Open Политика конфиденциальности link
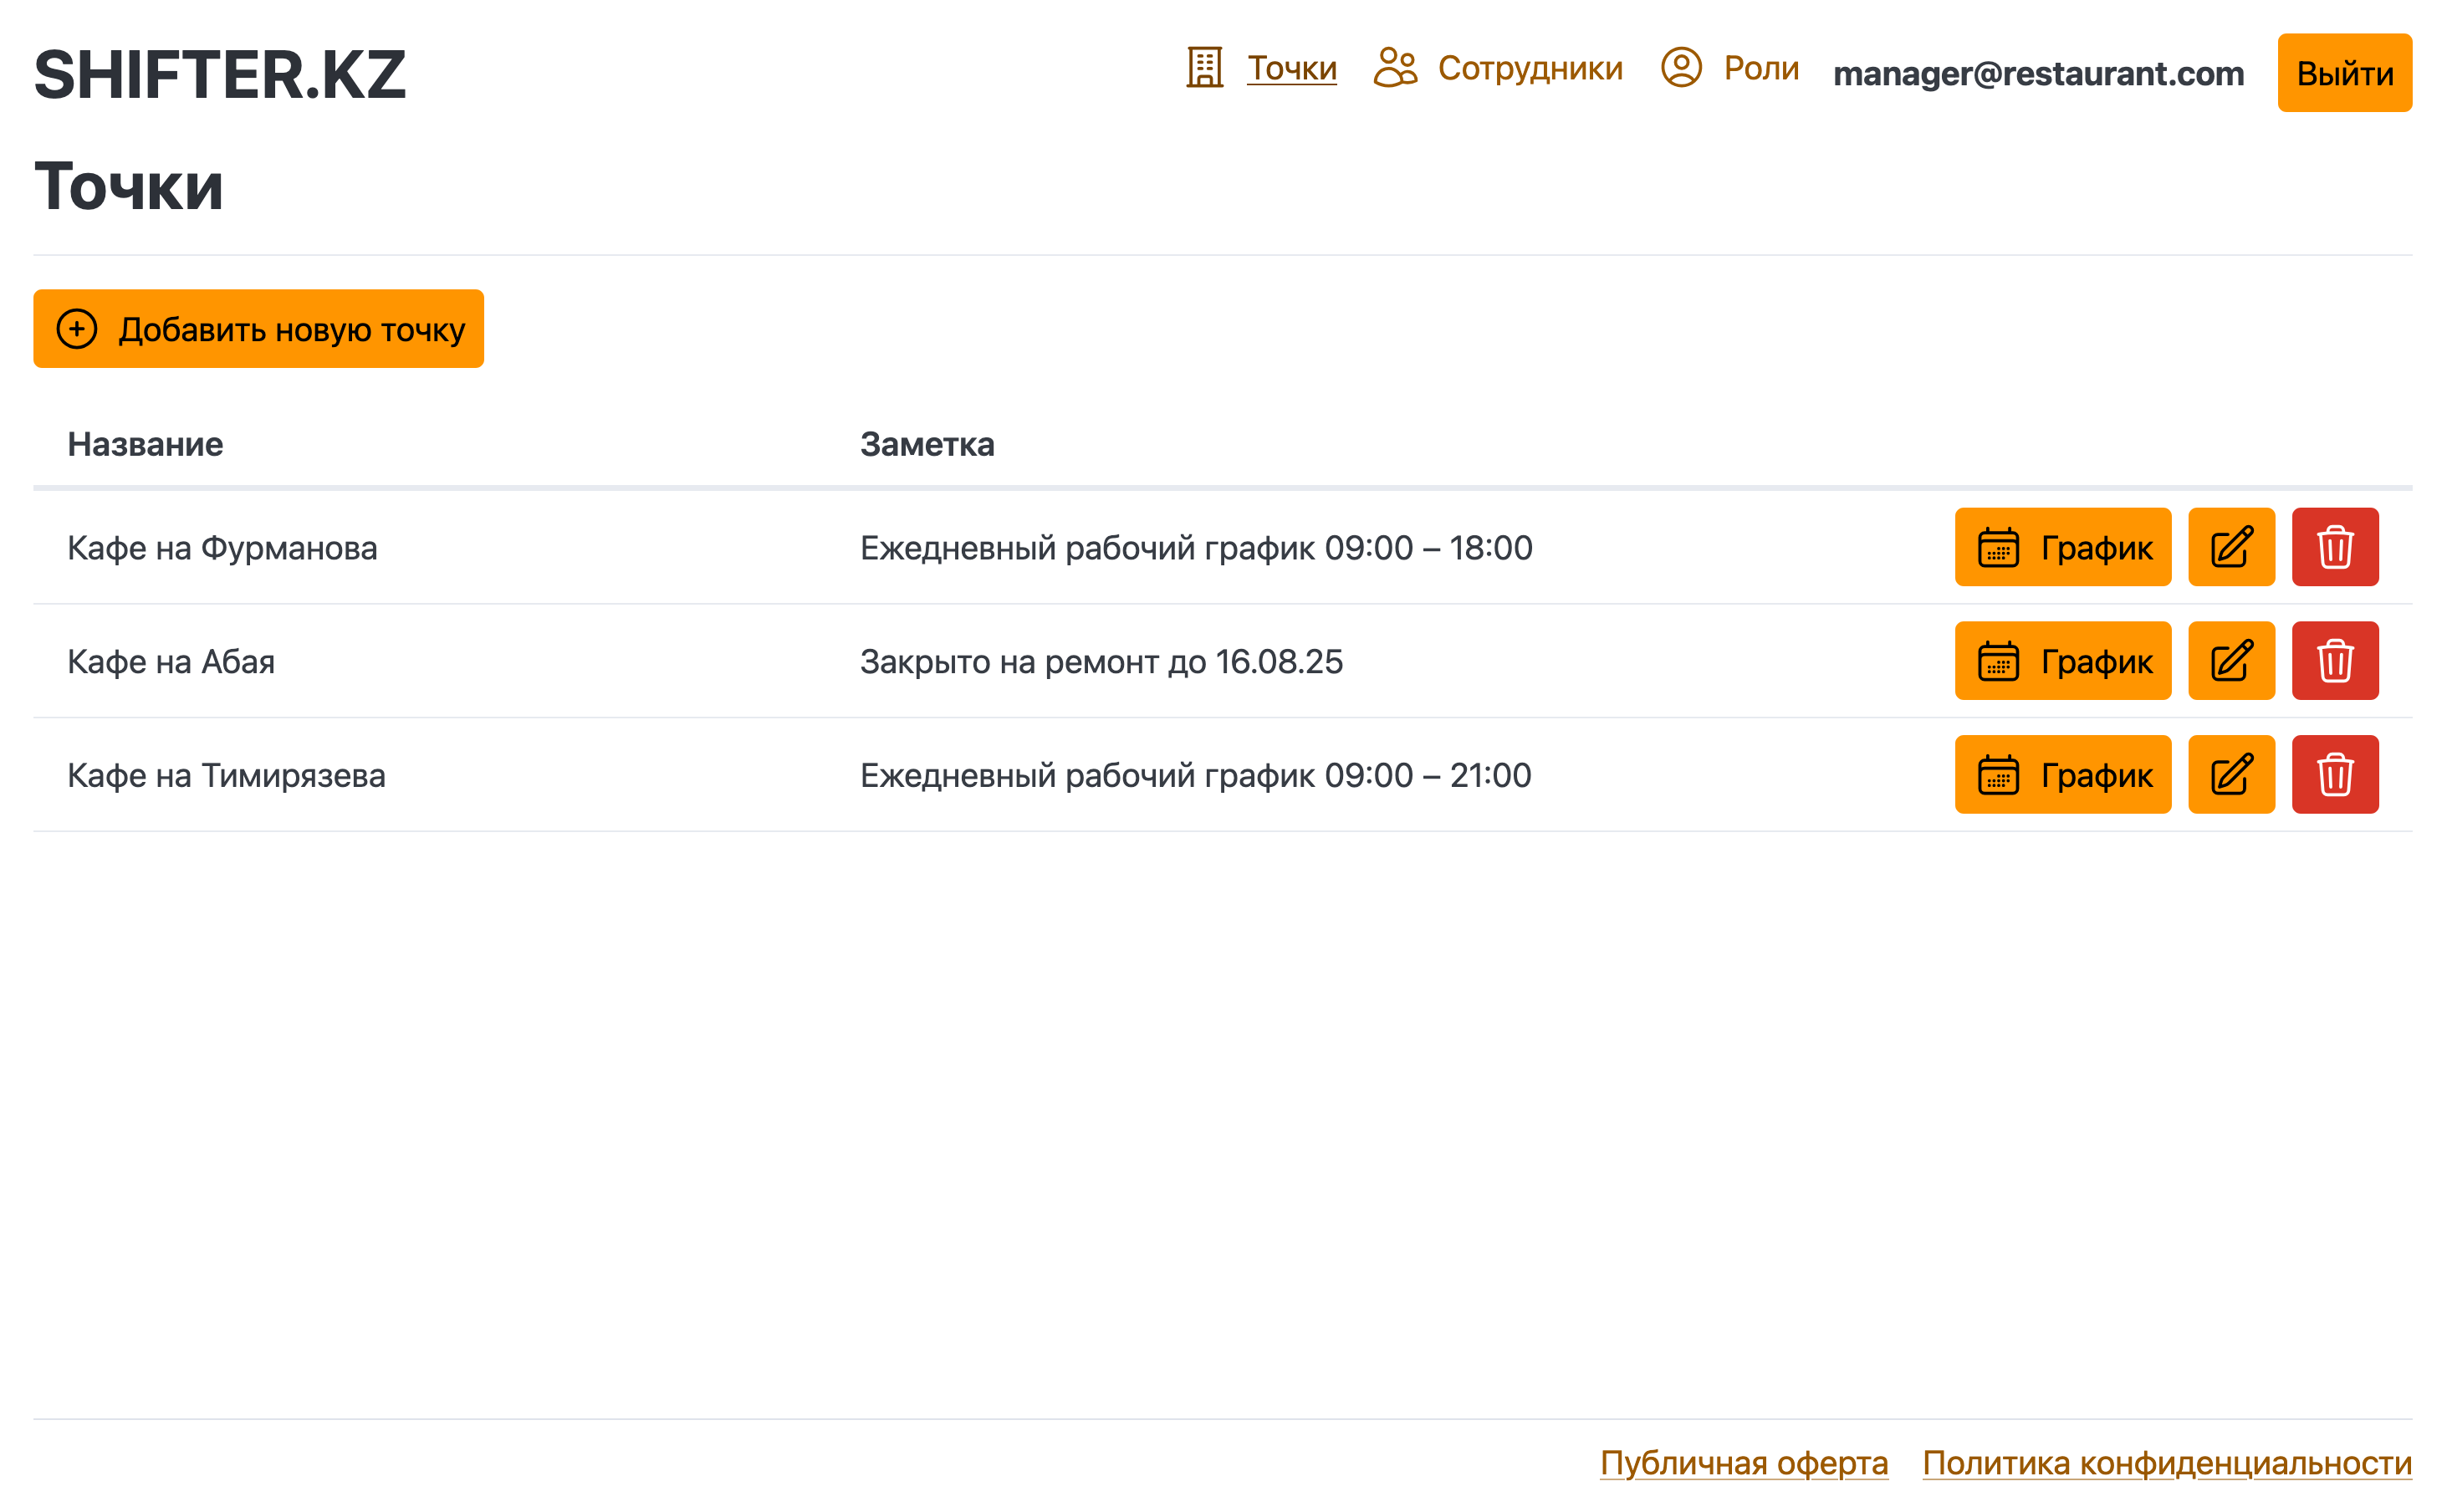The image size is (2447, 1512). pyautogui.click(x=2166, y=1462)
